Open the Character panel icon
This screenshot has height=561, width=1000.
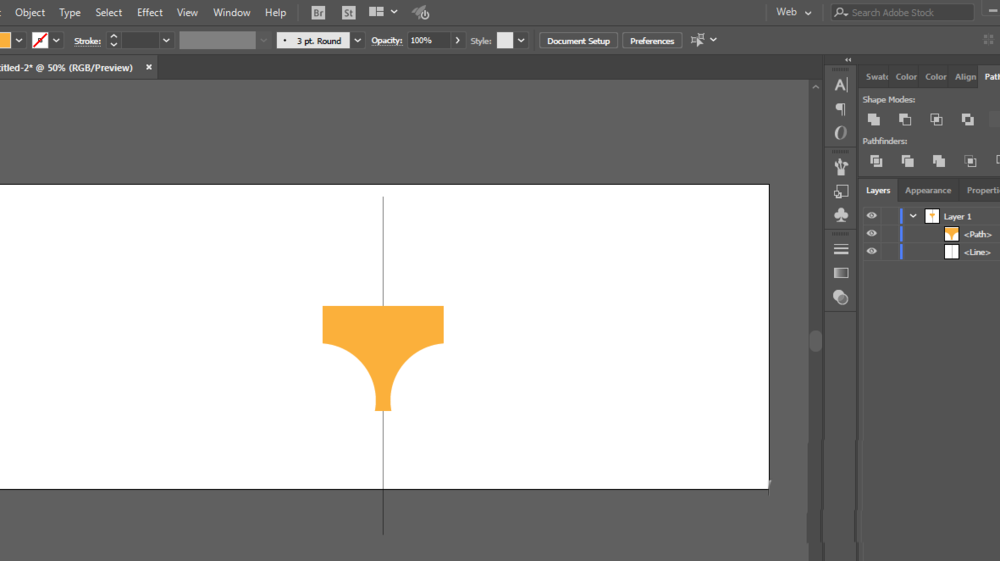[841, 85]
